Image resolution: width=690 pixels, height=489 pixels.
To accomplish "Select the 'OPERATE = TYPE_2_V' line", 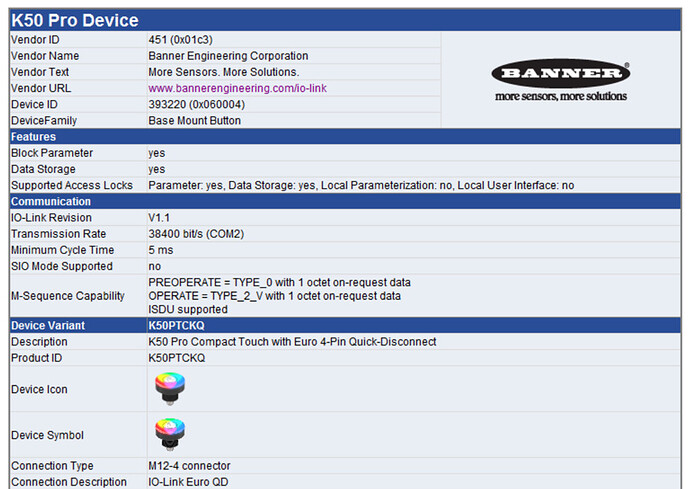I will click(275, 296).
